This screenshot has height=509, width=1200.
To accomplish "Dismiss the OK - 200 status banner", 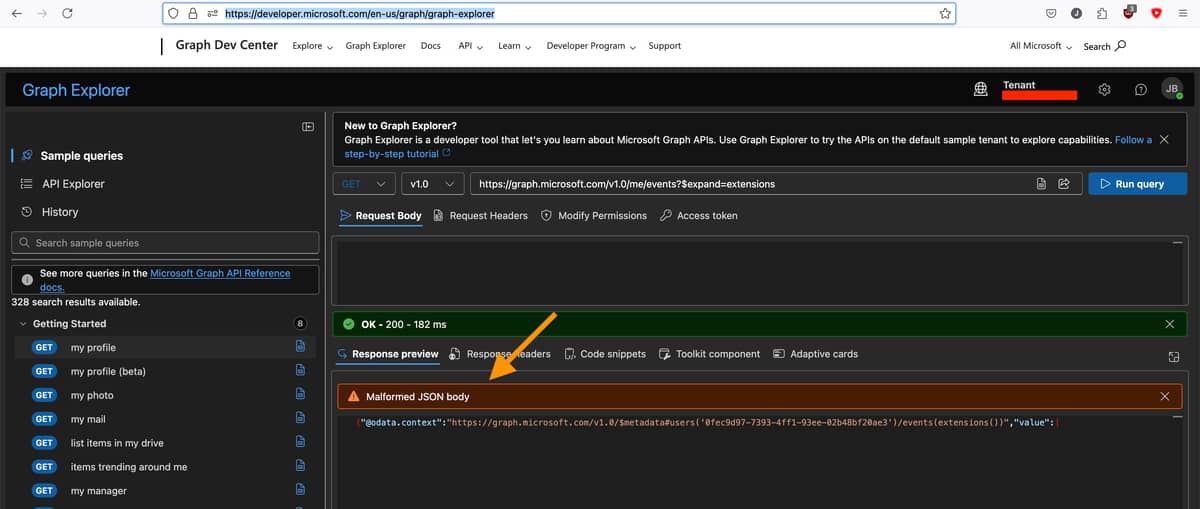I will (1170, 324).
